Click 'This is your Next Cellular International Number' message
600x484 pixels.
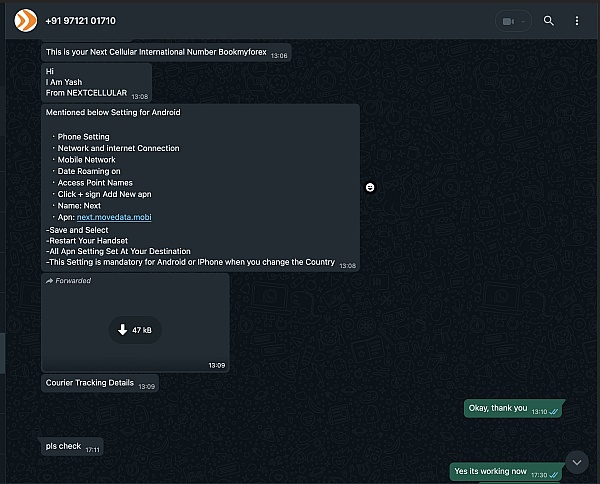pos(166,52)
